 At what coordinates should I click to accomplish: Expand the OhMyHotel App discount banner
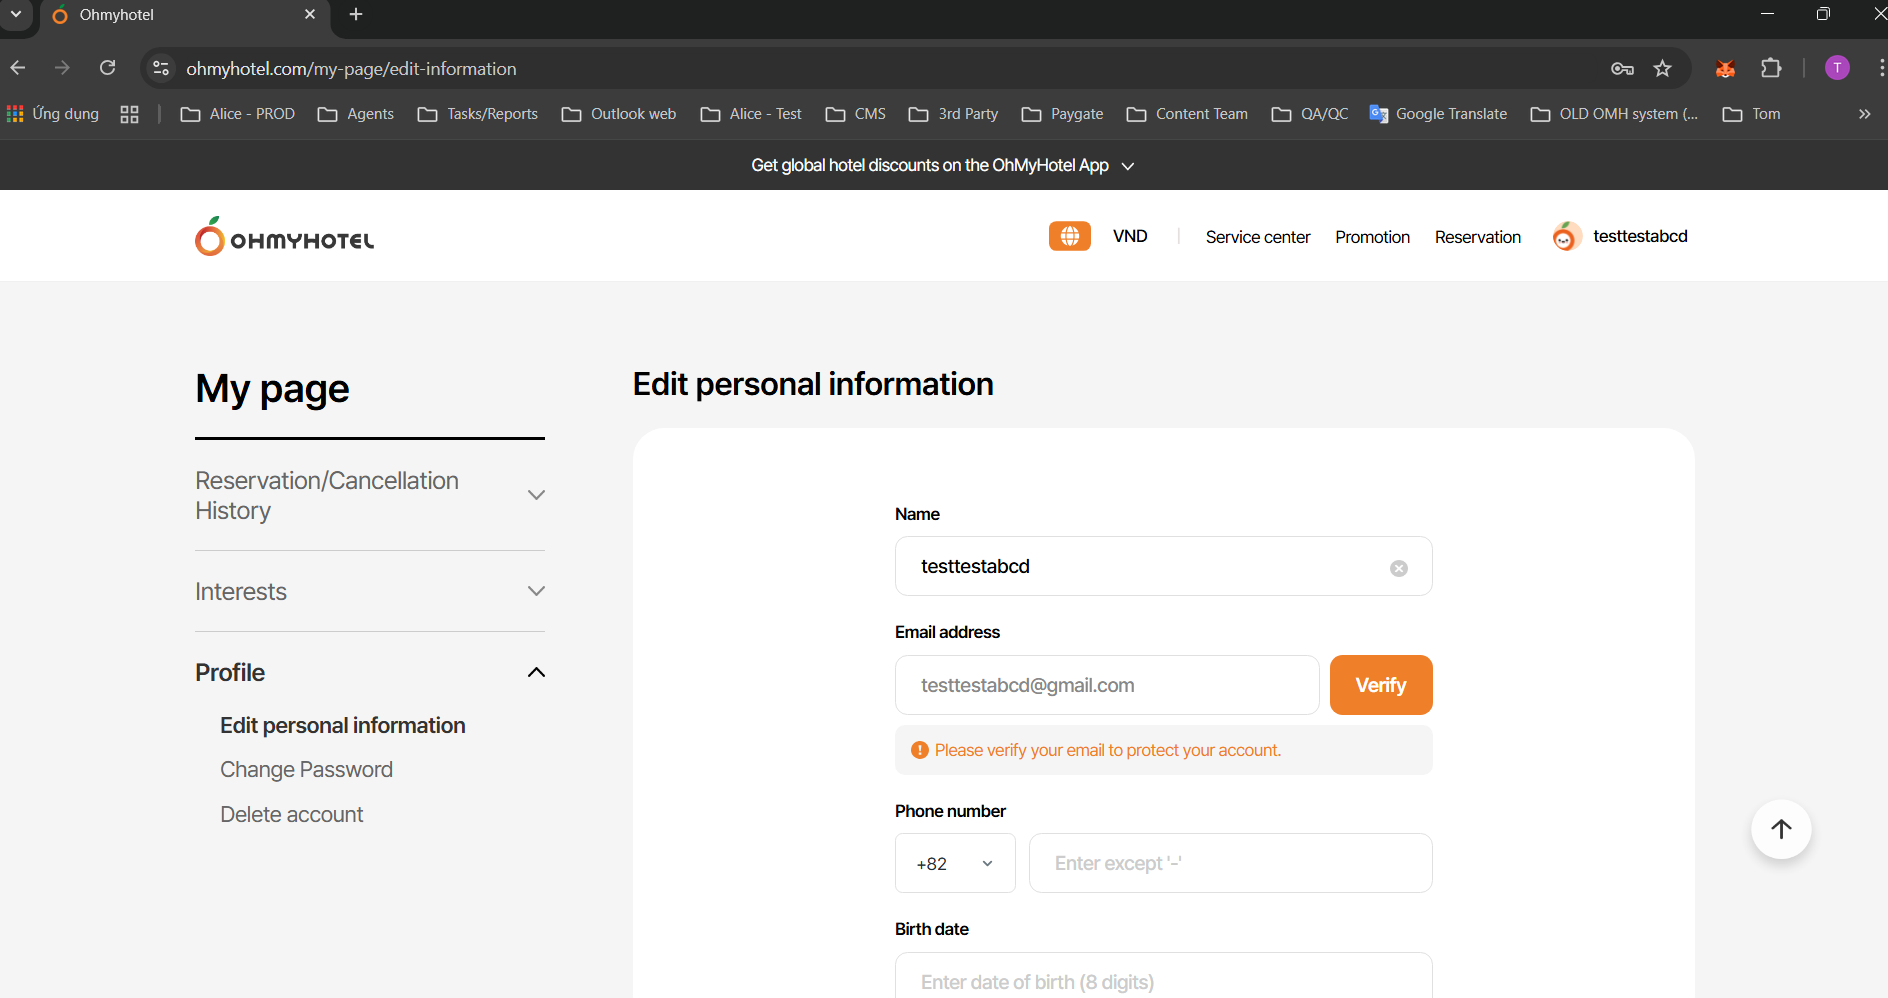(x=1128, y=166)
